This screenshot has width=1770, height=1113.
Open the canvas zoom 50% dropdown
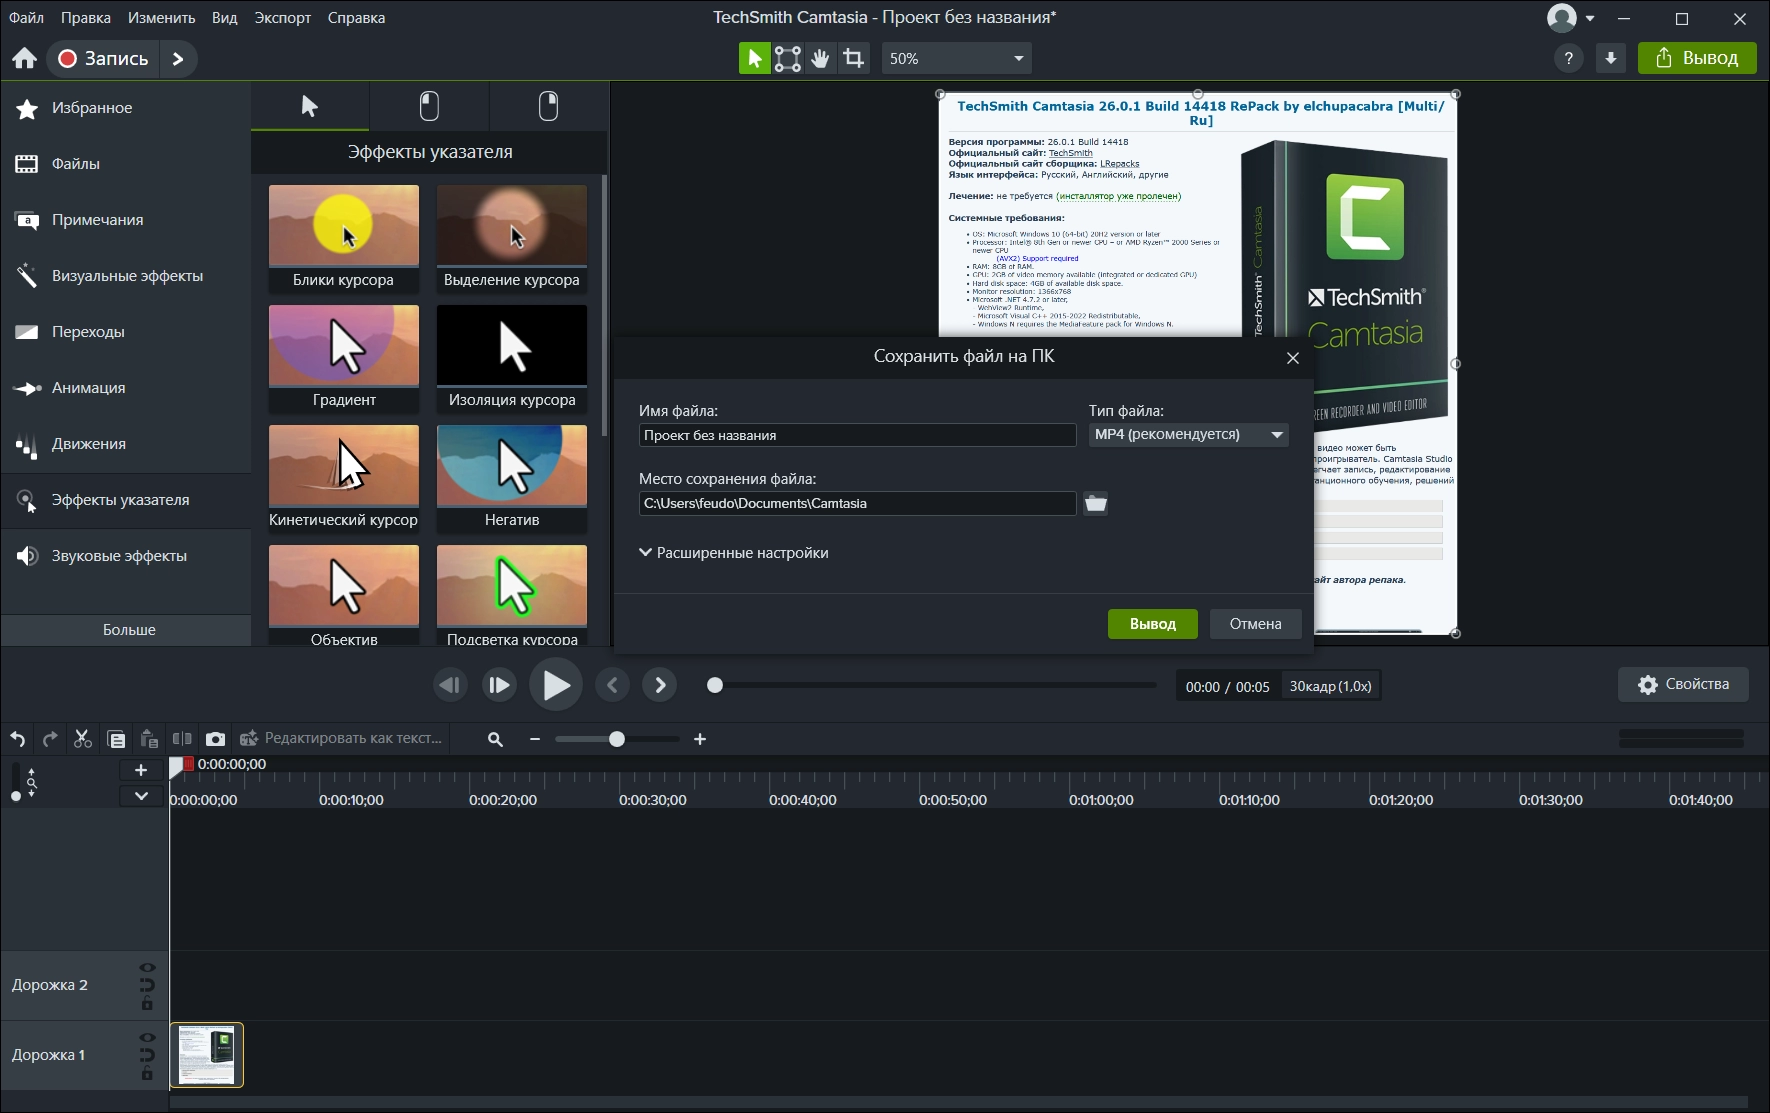click(957, 59)
